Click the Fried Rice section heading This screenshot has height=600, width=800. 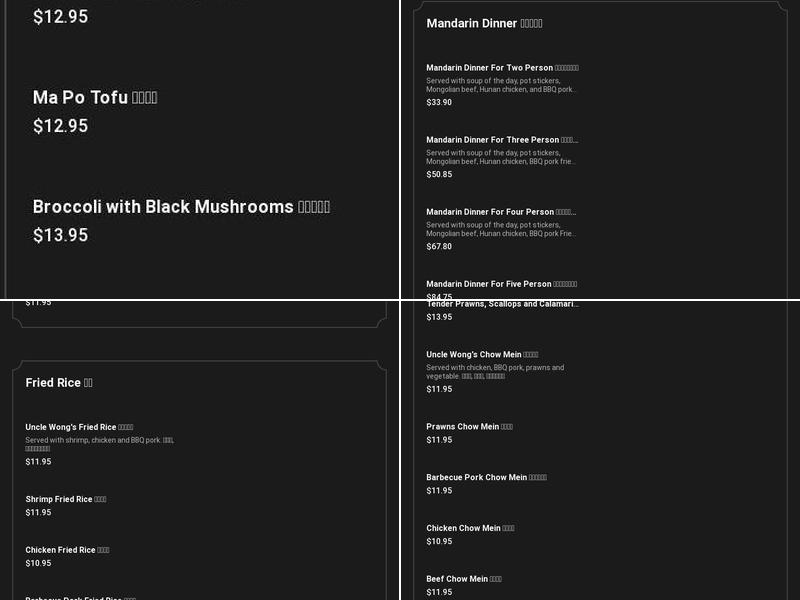(x=59, y=383)
